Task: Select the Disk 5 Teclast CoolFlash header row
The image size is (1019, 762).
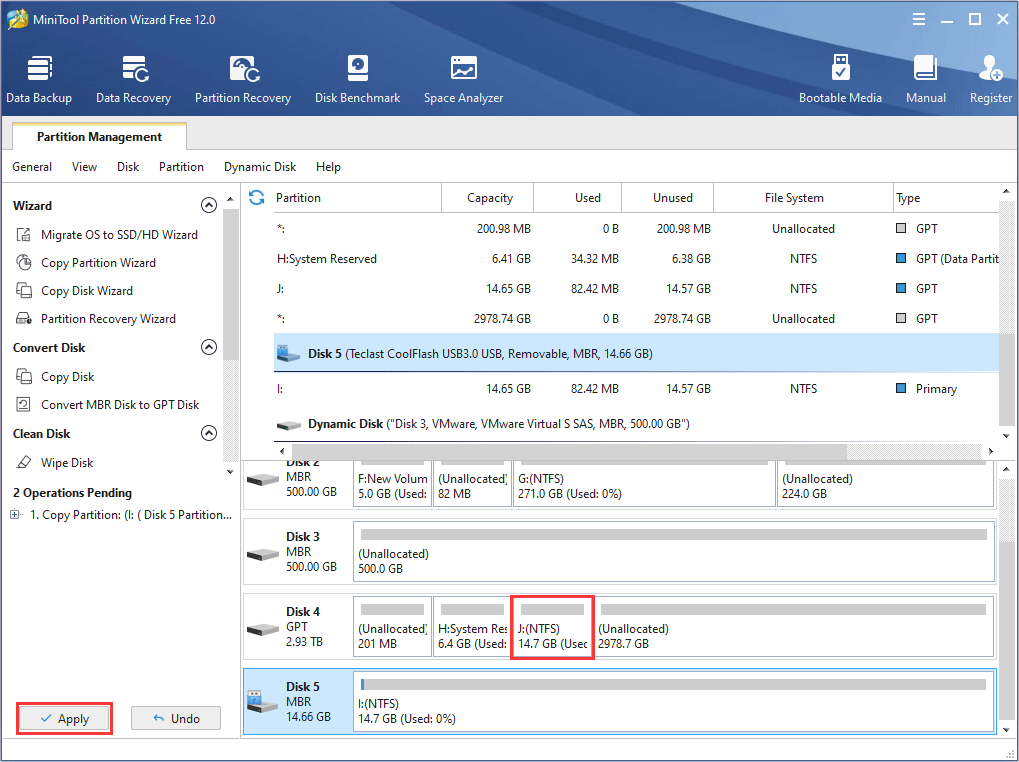Action: pos(636,353)
